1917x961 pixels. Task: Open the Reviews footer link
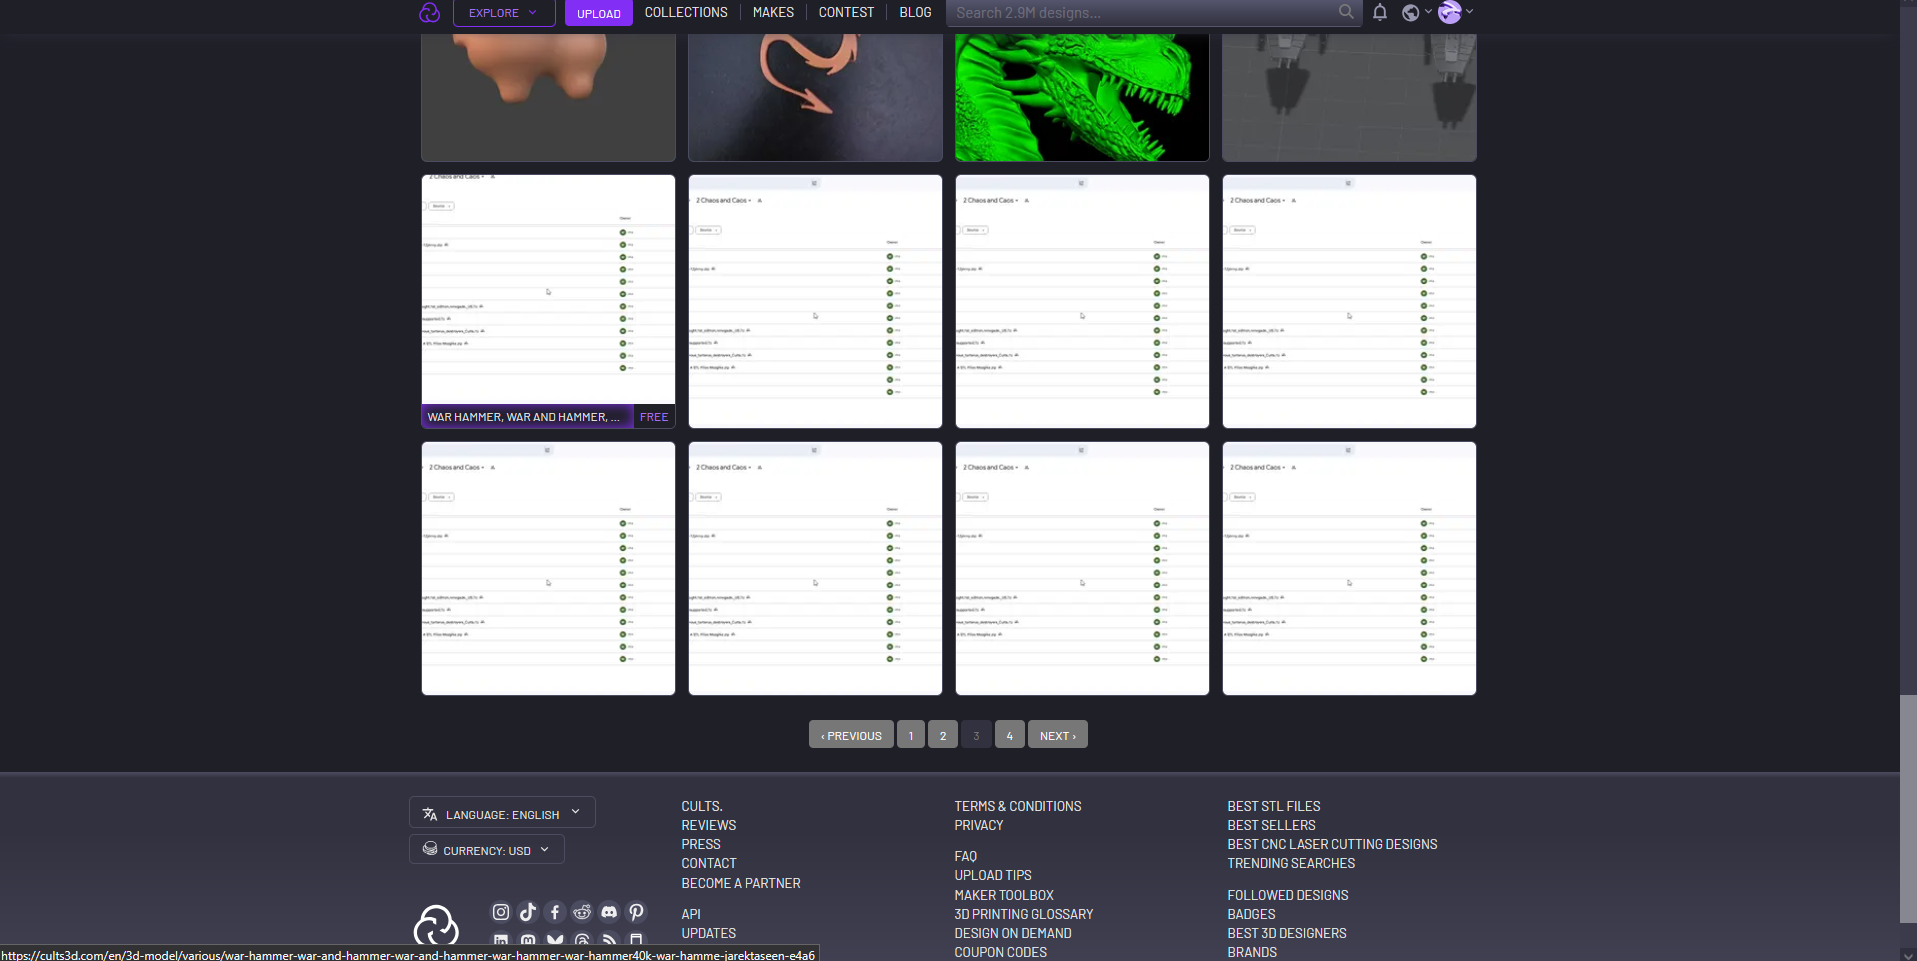tap(709, 825)
